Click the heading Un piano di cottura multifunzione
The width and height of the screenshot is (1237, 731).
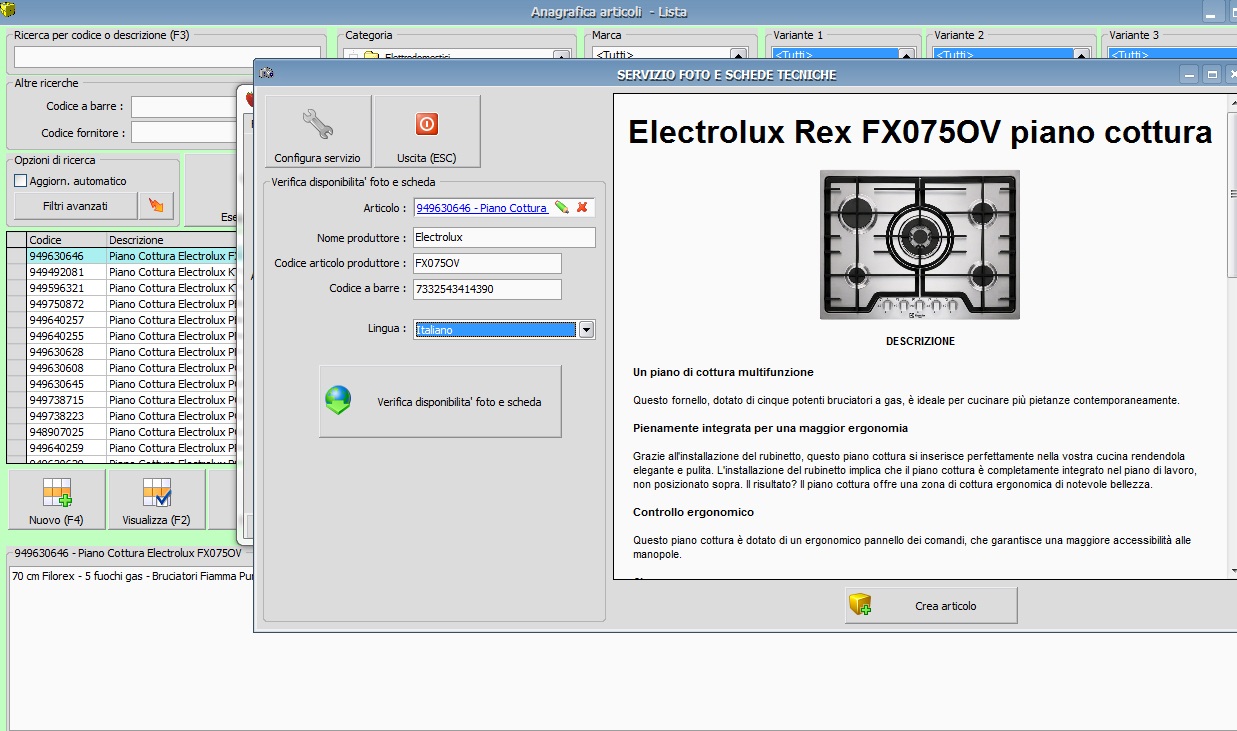tap(723, 372)
